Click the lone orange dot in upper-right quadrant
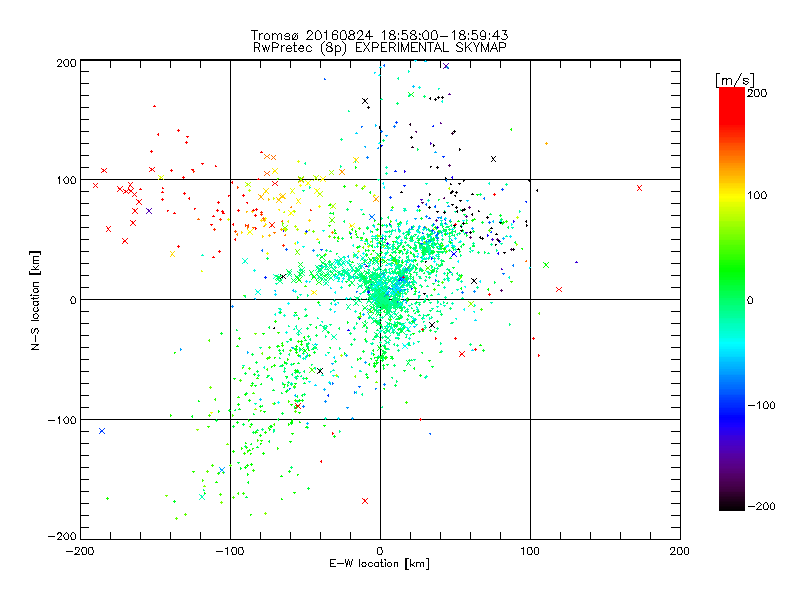This screenshot has width=800, height=600. 546,144
